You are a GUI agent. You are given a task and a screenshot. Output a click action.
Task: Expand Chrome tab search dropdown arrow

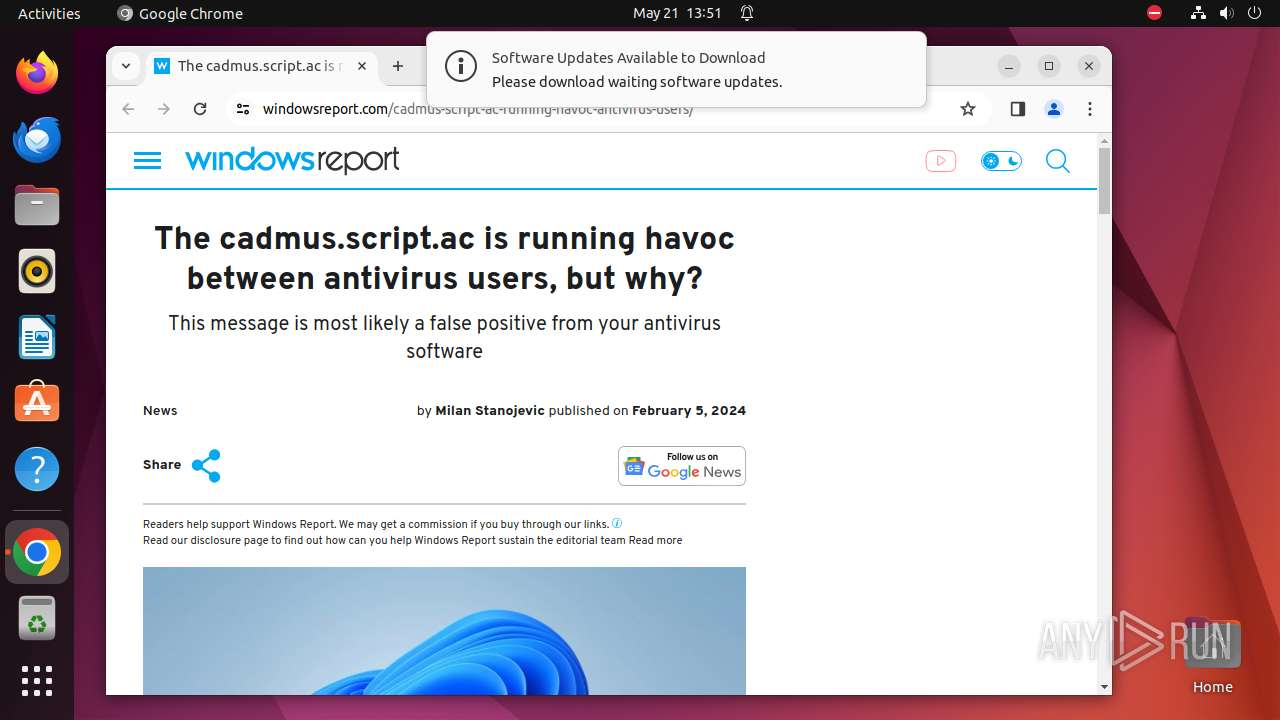coord(125,66)
